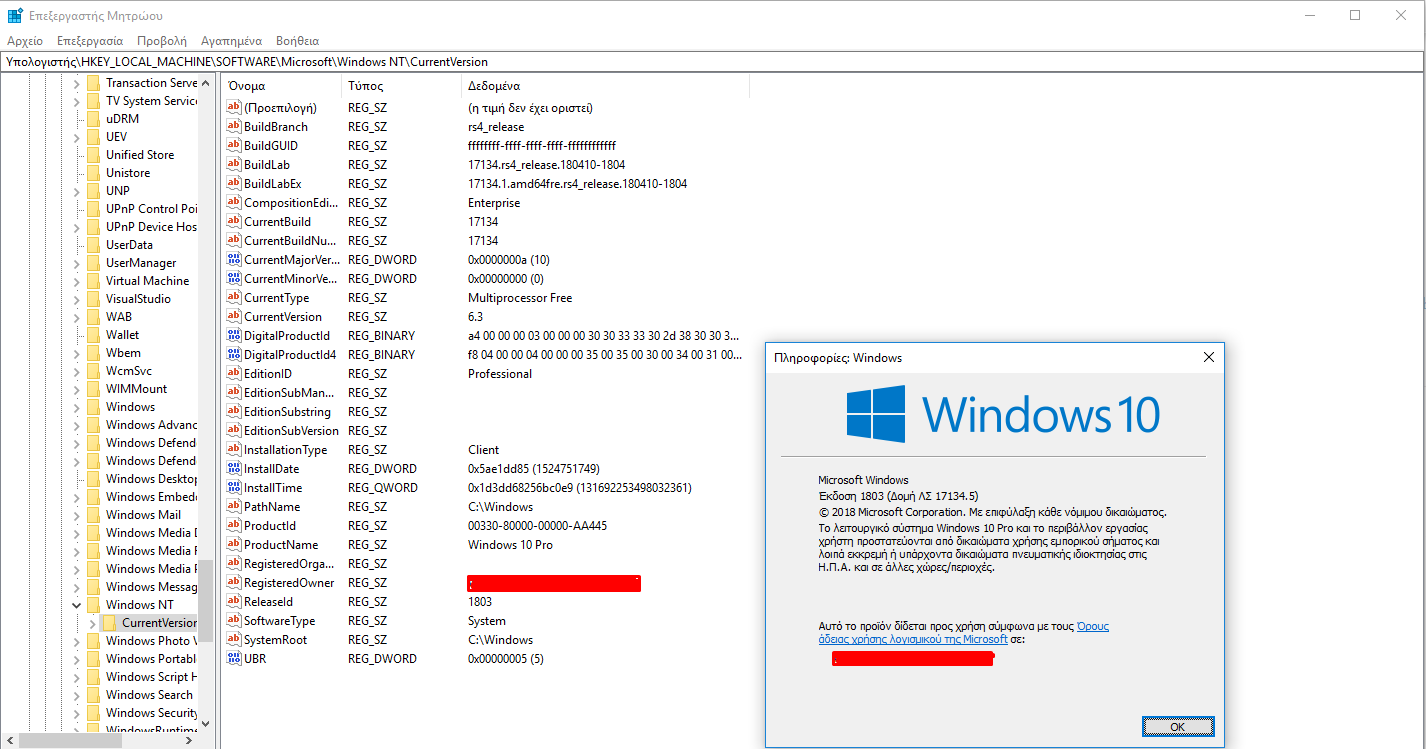The height and width of the screenshot is (749, 1426).
Task: Sort values by the Όνομα column header
Action: point(281,86)
